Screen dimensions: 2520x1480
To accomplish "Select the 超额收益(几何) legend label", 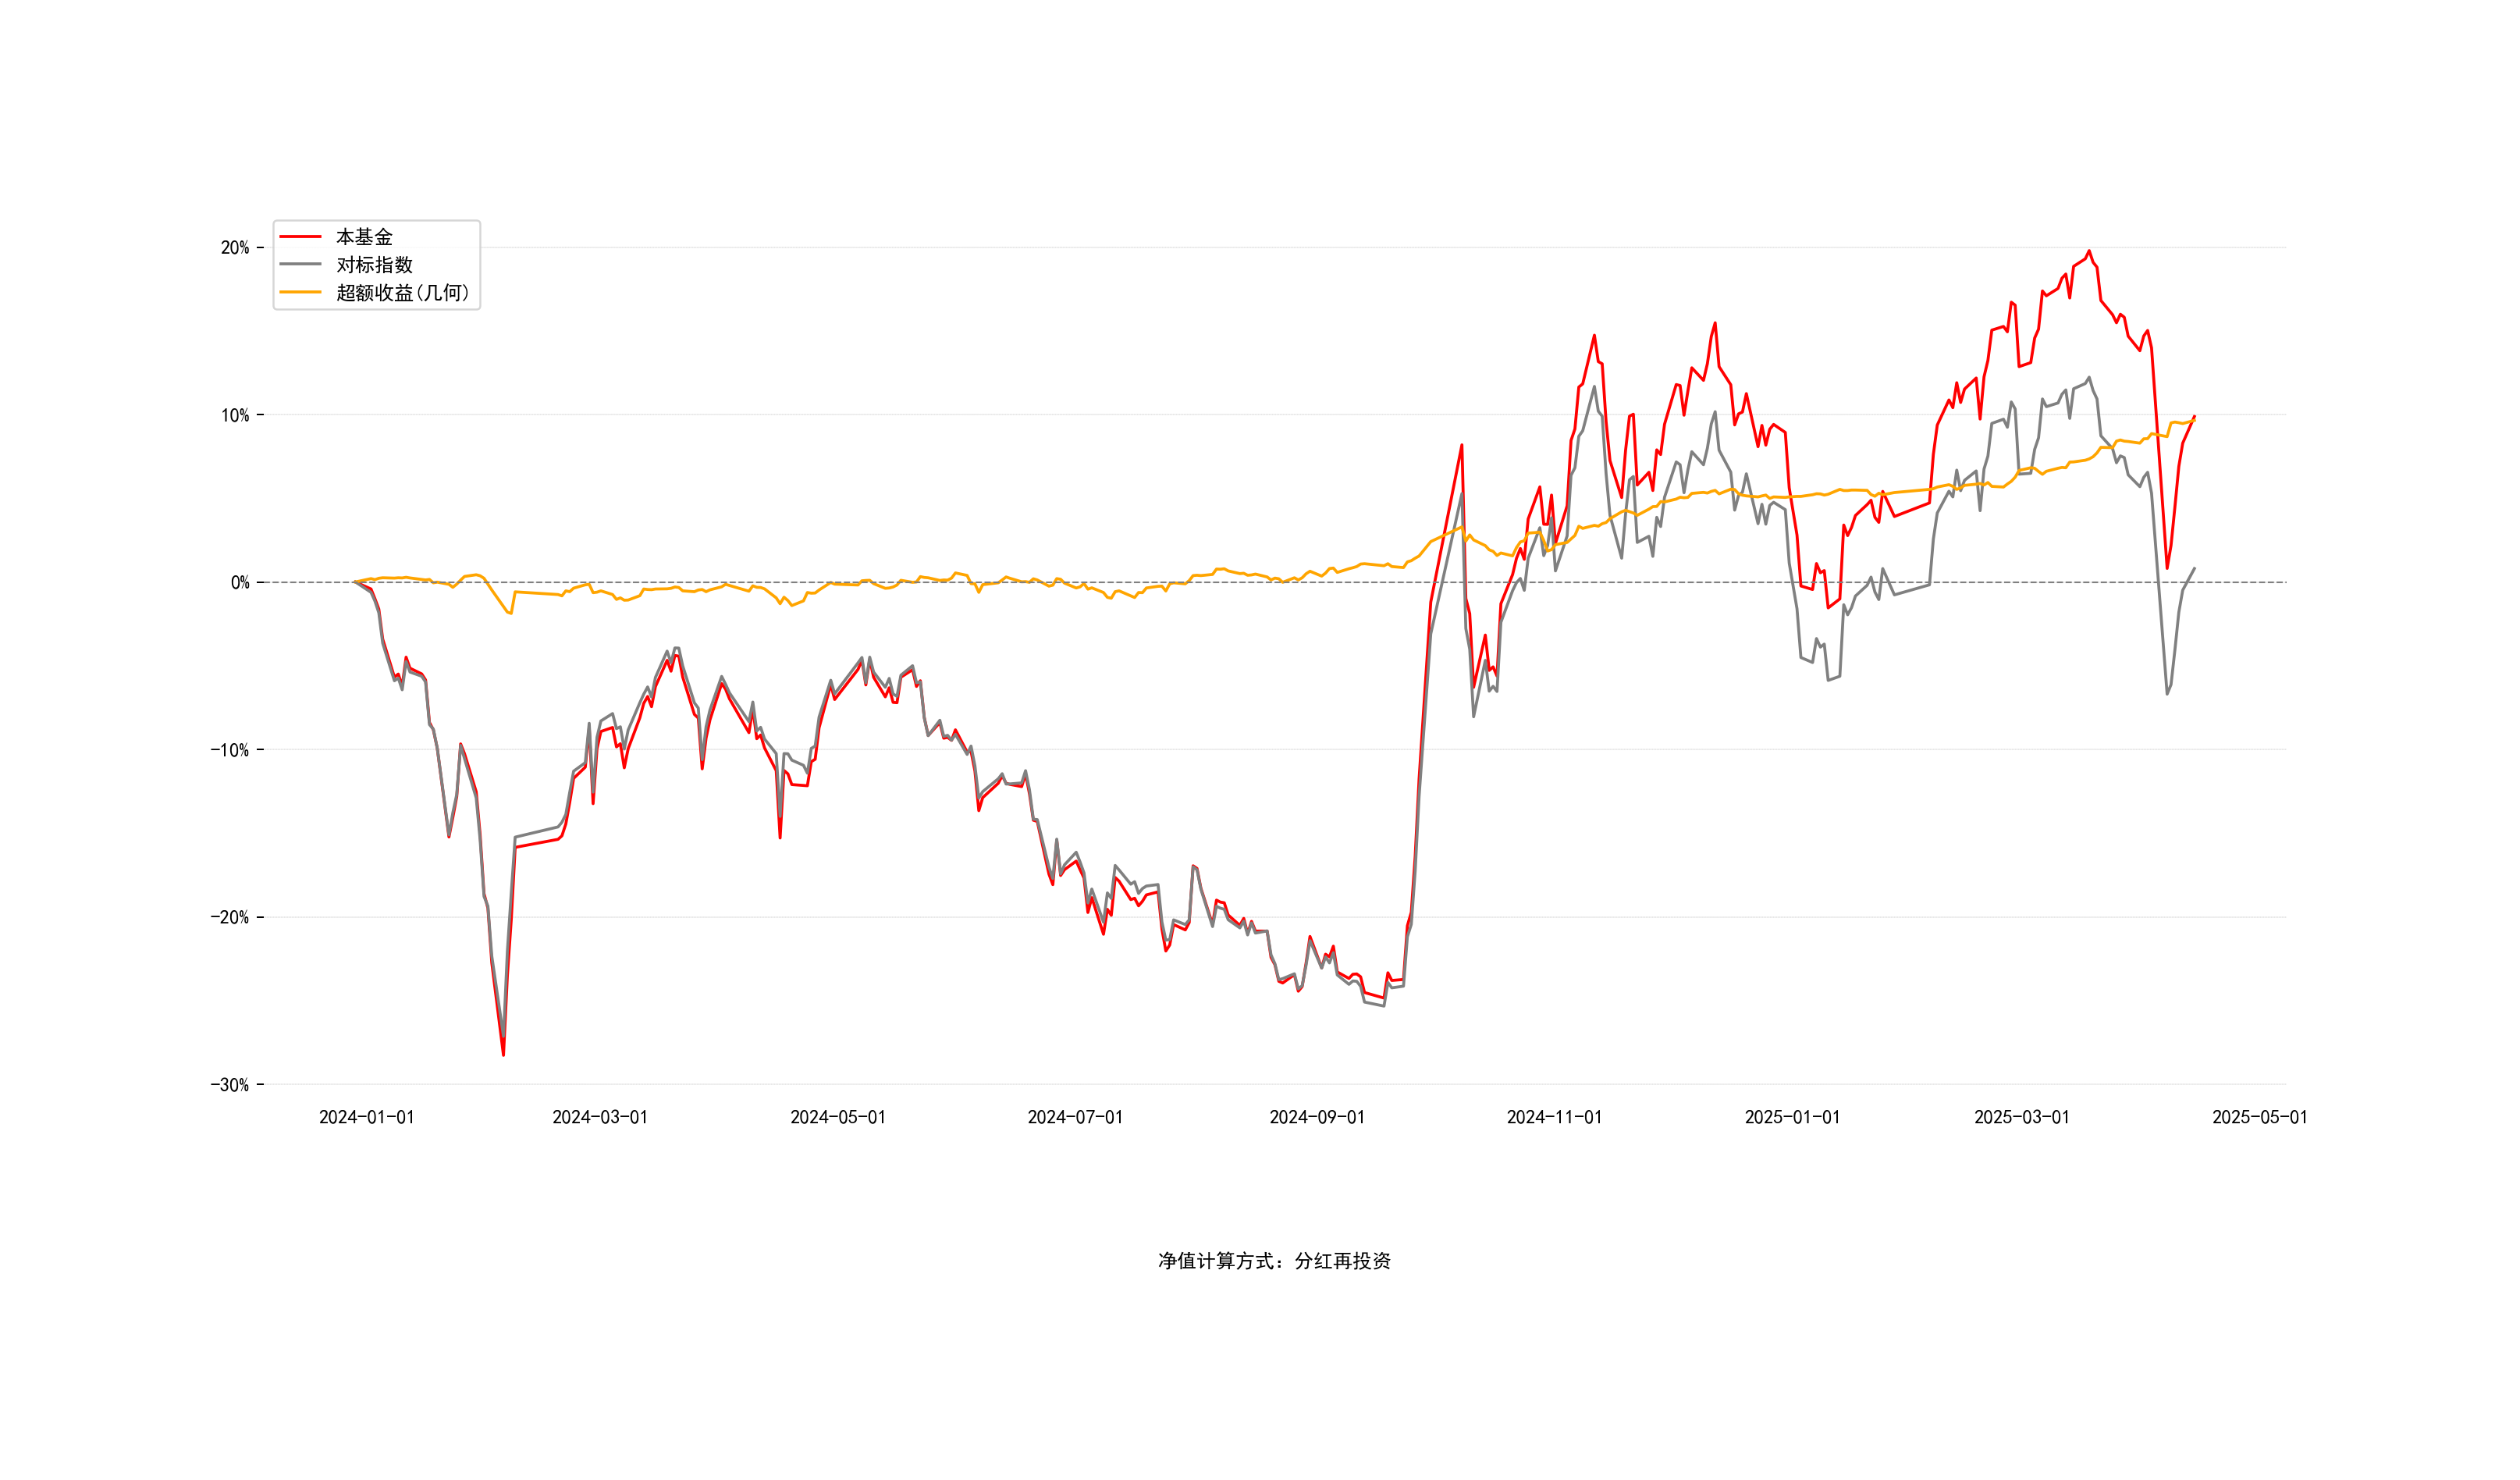I will click(402, 293).
